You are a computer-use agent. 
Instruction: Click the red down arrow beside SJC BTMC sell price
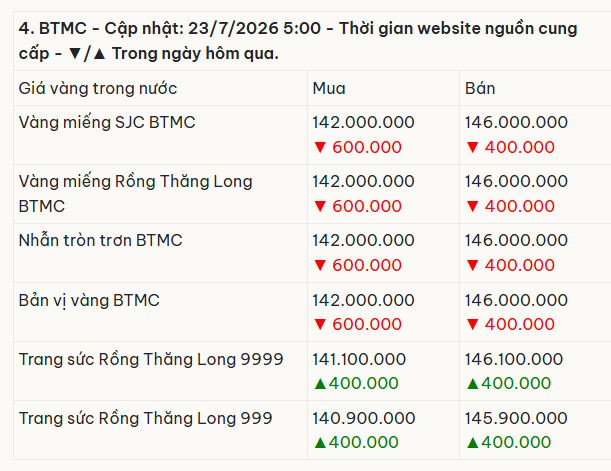coord(472,147)
